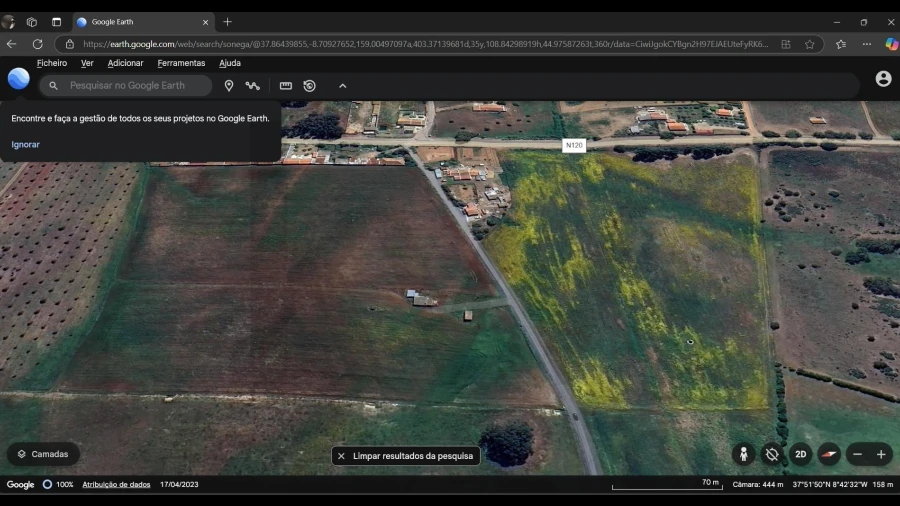
Task: Zoom in with the plus button
Action: 881,454
